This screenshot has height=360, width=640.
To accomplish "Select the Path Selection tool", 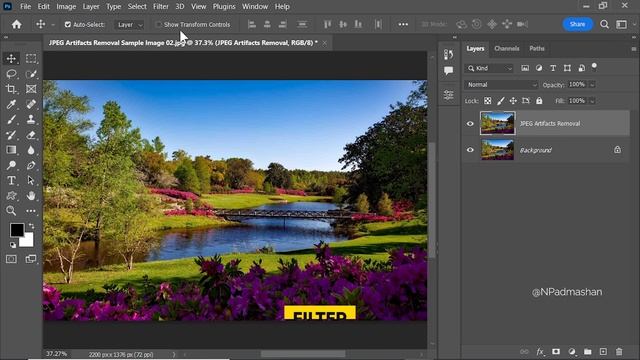I will coord(31,180).
